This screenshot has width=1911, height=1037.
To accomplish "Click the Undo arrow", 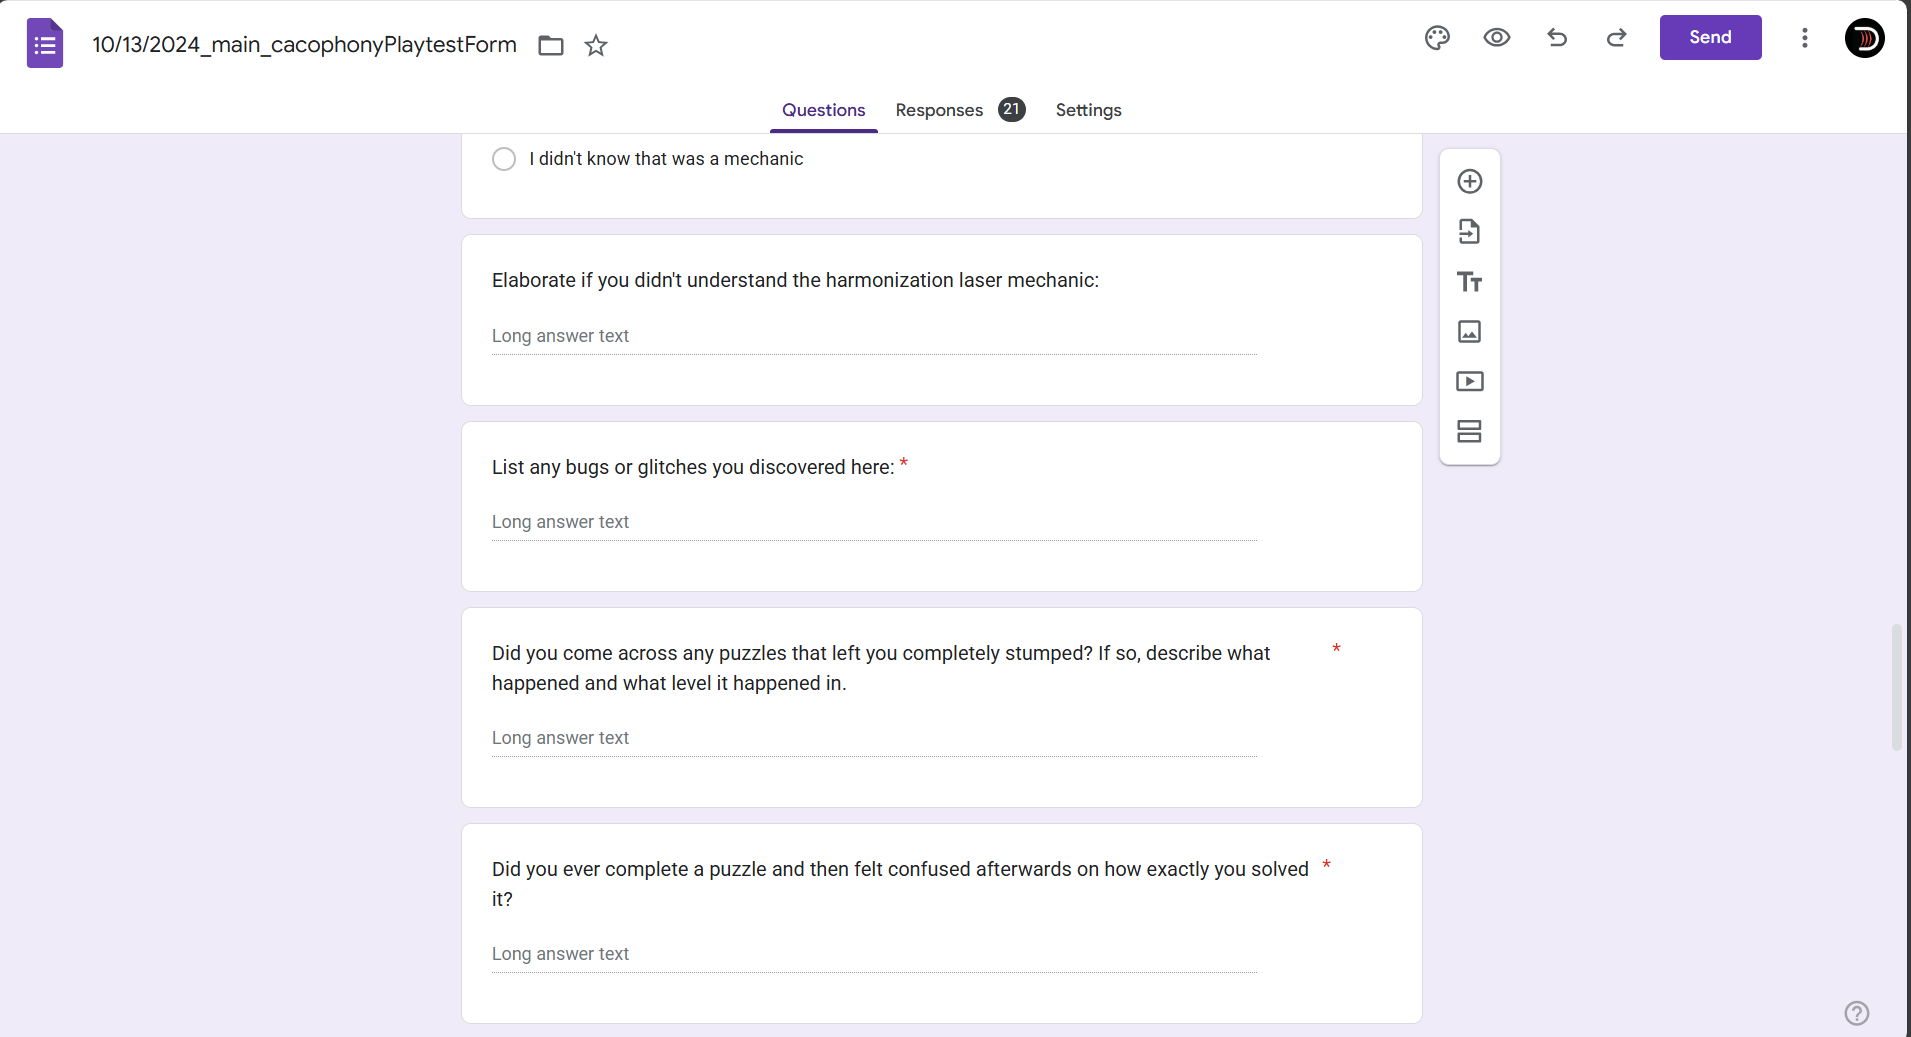I will [x=1557, y=38].
